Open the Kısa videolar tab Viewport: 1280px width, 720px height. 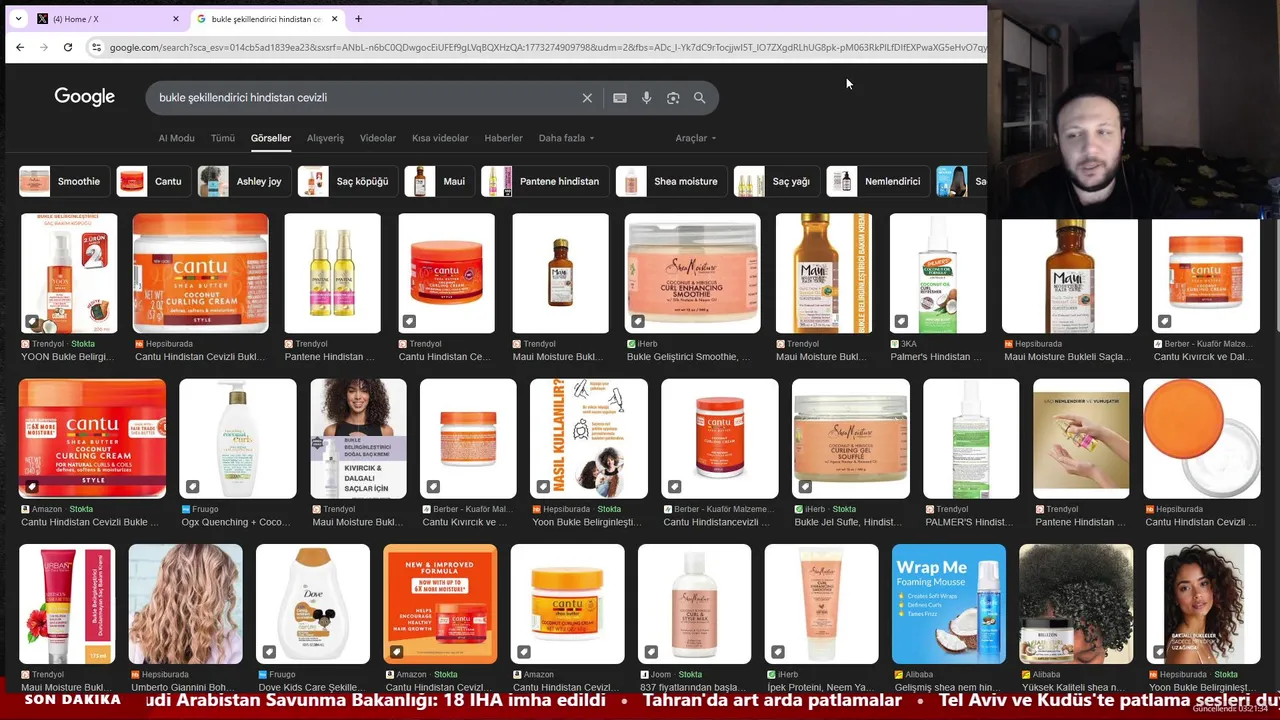(x=440, y=138)
